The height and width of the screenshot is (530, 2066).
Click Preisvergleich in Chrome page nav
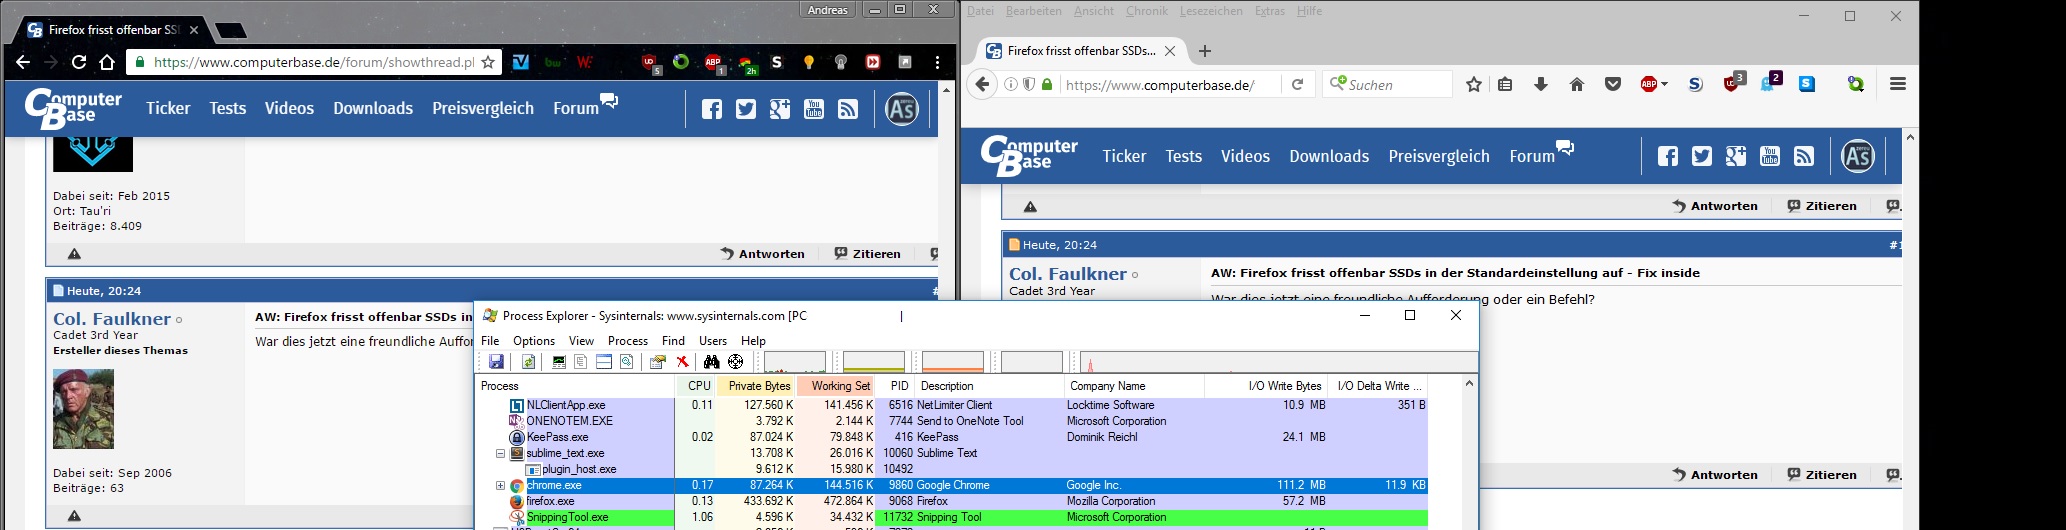pos(483,108)
